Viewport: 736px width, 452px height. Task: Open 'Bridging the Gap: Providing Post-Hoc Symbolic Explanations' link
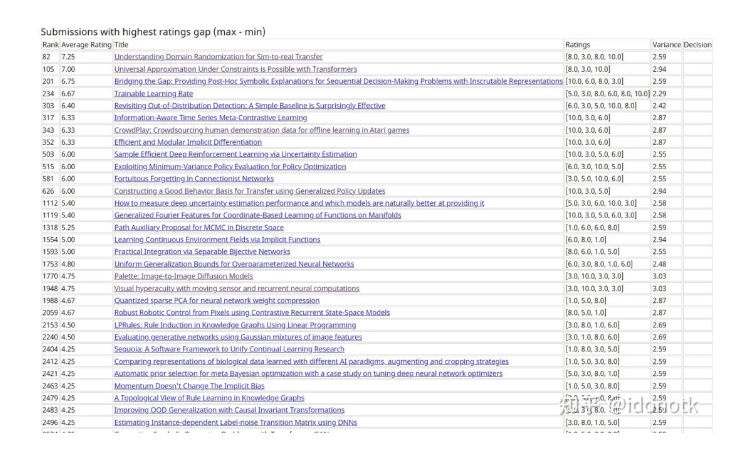338,81
